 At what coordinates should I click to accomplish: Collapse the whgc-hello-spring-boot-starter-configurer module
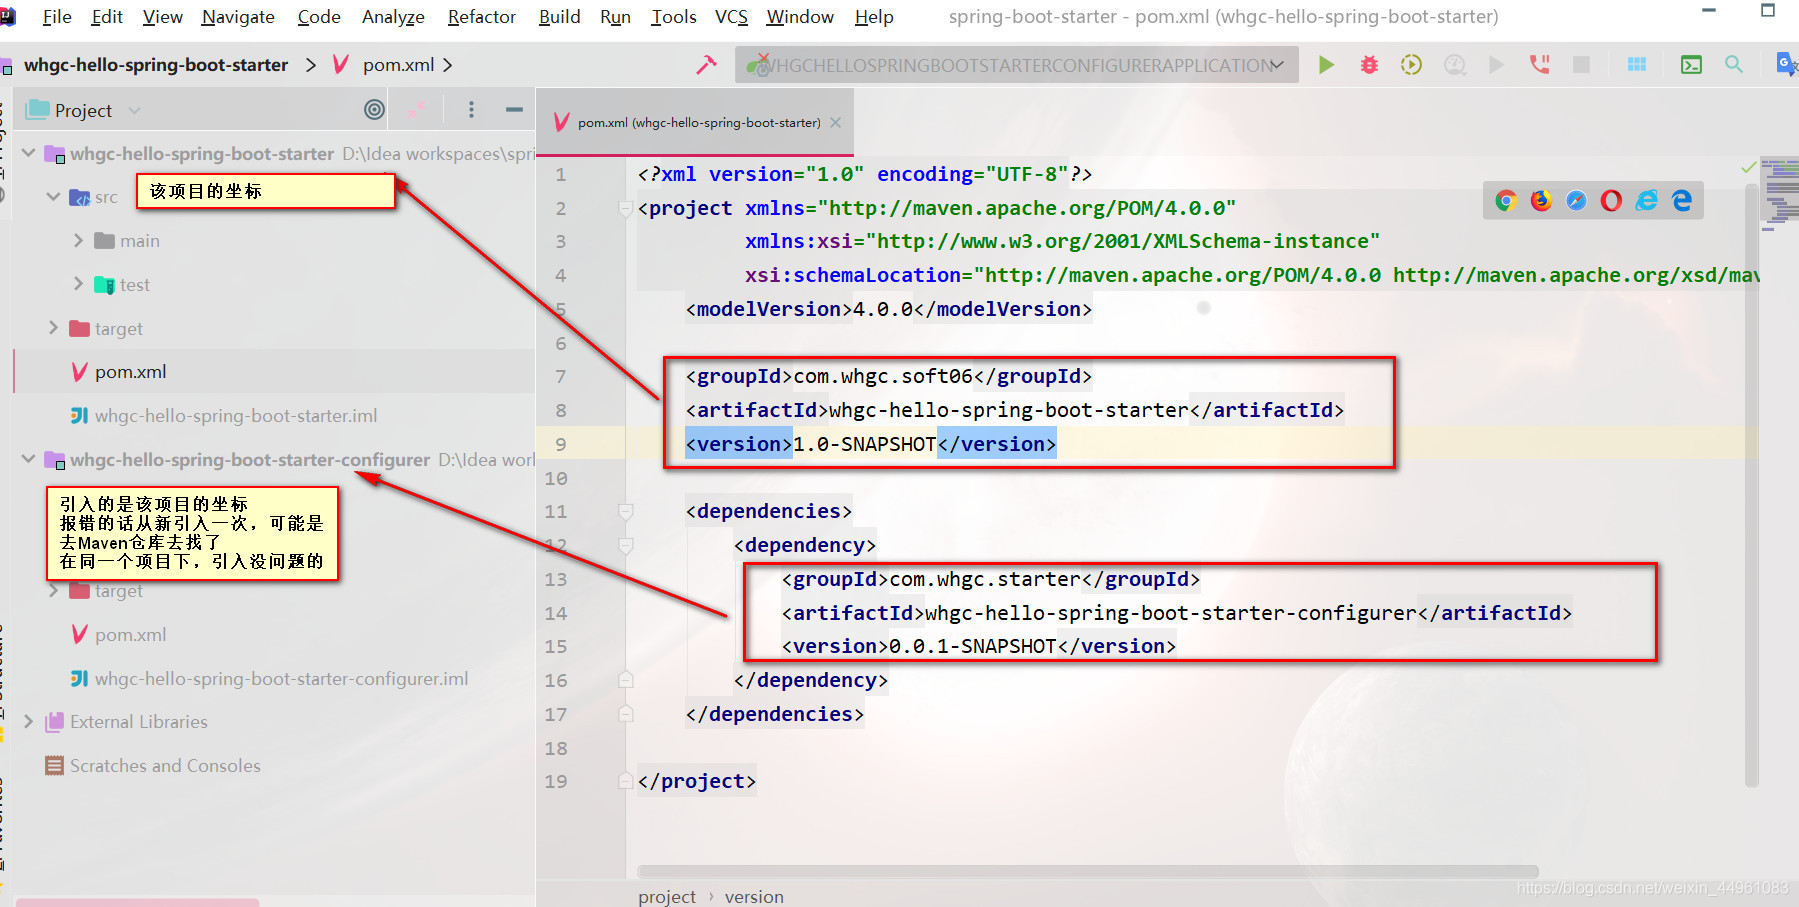tap(29, 459)
